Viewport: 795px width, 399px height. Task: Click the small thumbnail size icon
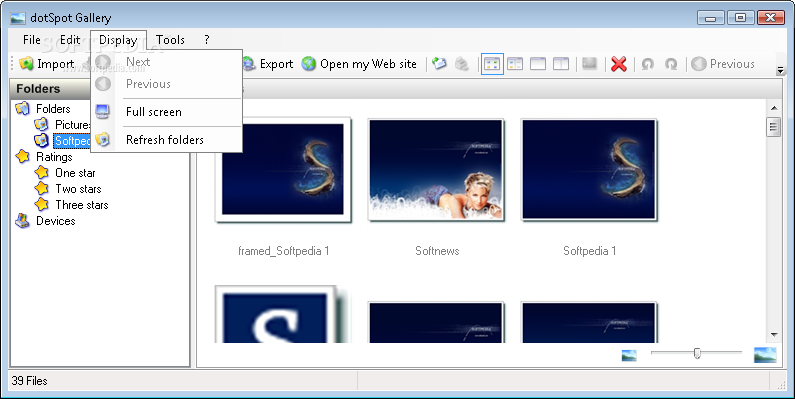pyautogui.click(x=629, y=355)
